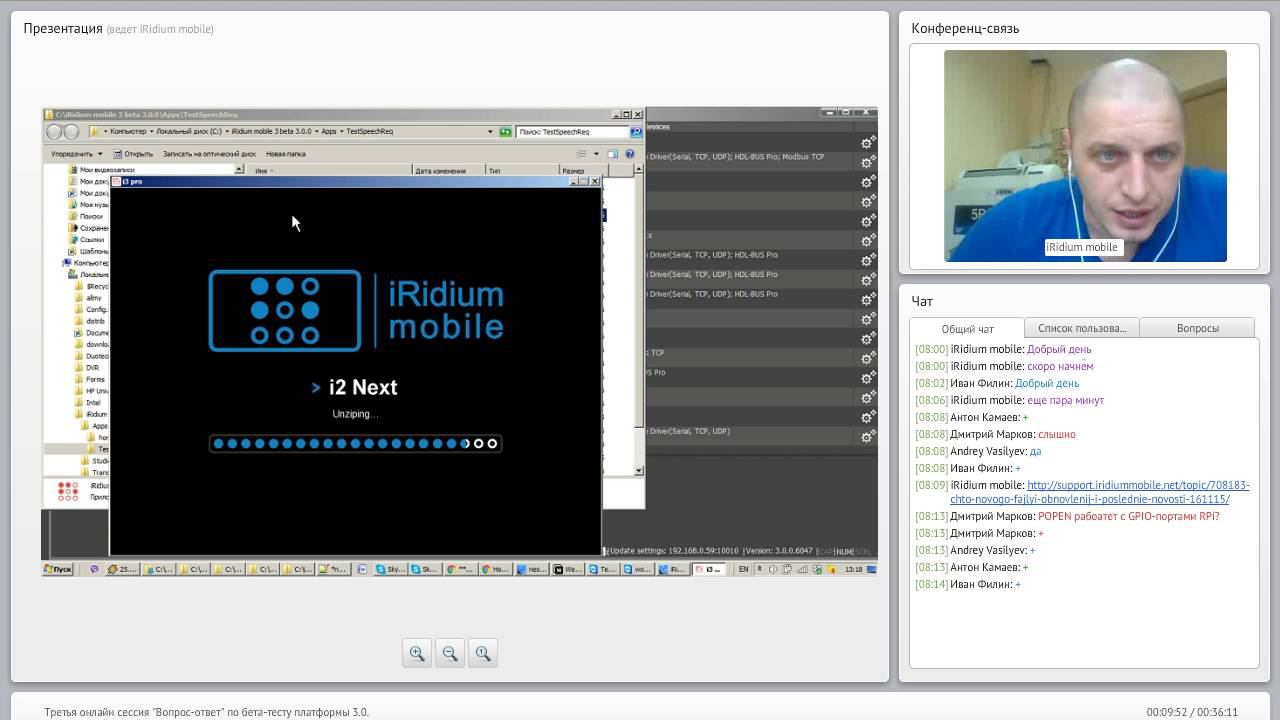
Task: Open the Explorer help icon
Action: (630, 154)
